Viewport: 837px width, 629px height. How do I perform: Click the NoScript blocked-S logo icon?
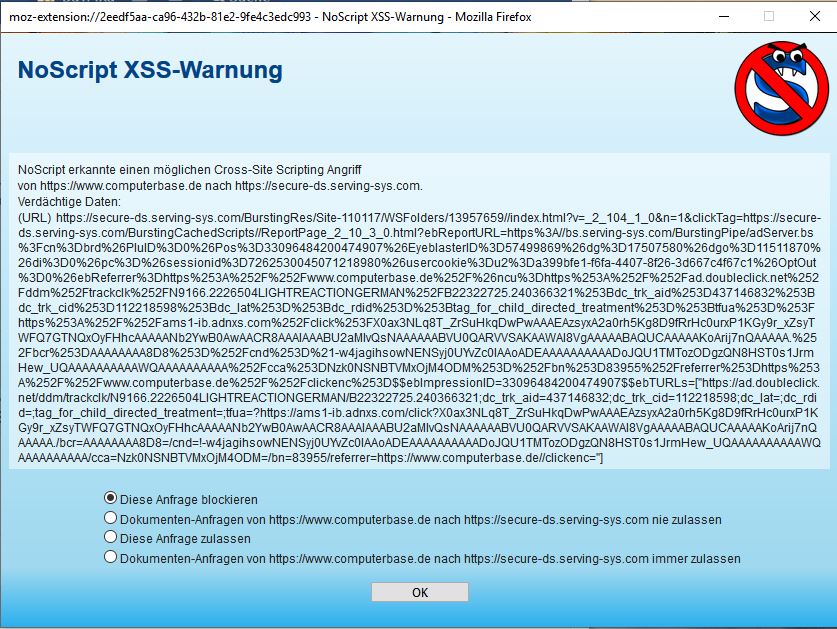tap(781, 88)
